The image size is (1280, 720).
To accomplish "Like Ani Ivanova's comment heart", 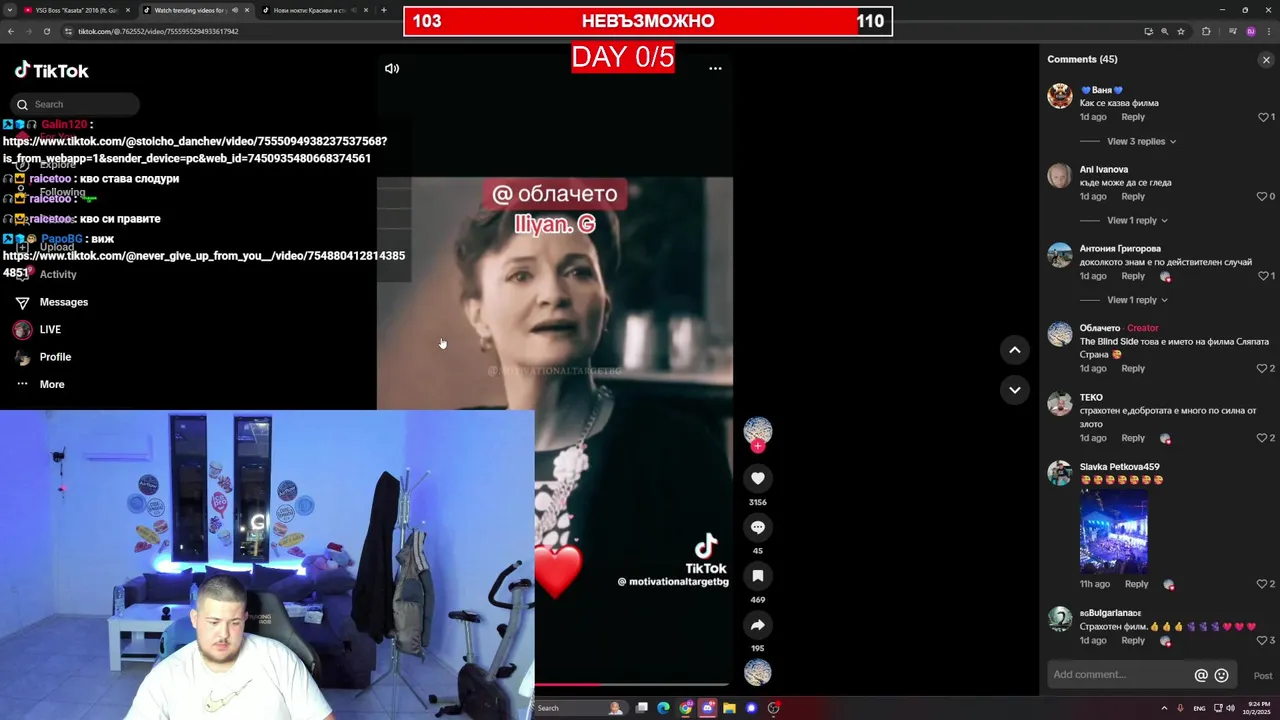I will pos(1262,197).
